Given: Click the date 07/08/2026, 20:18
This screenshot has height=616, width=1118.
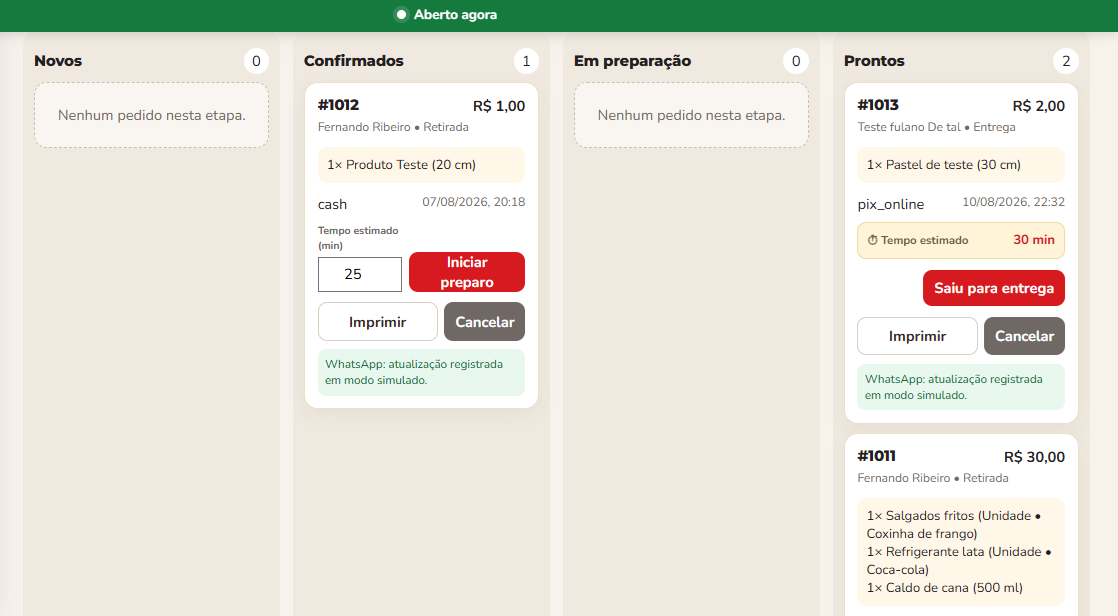Looking at the screenshot, I should (473, 202).
